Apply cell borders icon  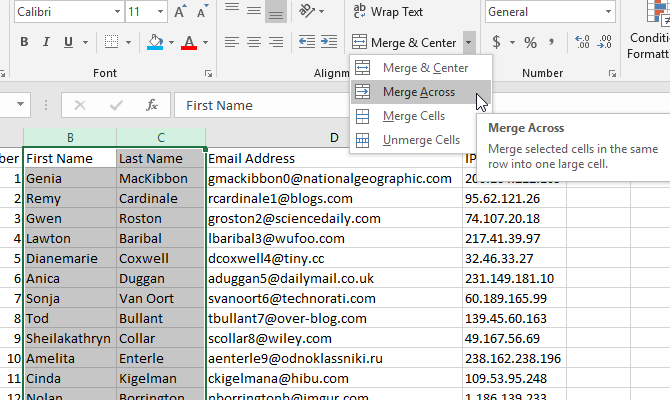[112, 42]
